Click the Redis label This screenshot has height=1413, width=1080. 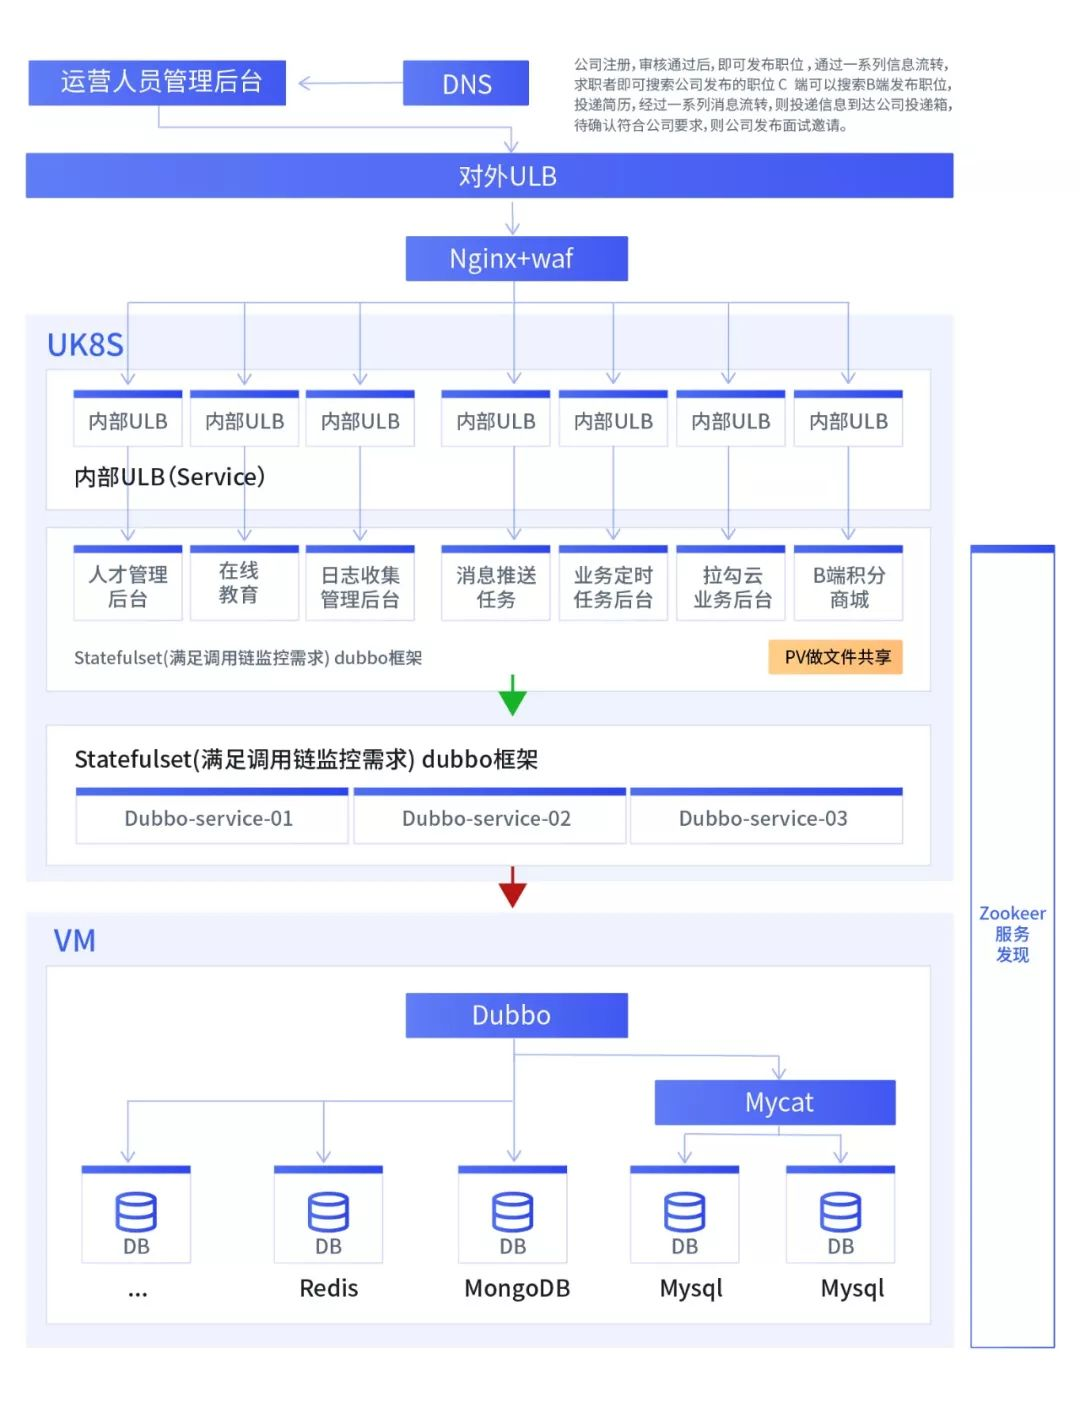click(328, 1288)
